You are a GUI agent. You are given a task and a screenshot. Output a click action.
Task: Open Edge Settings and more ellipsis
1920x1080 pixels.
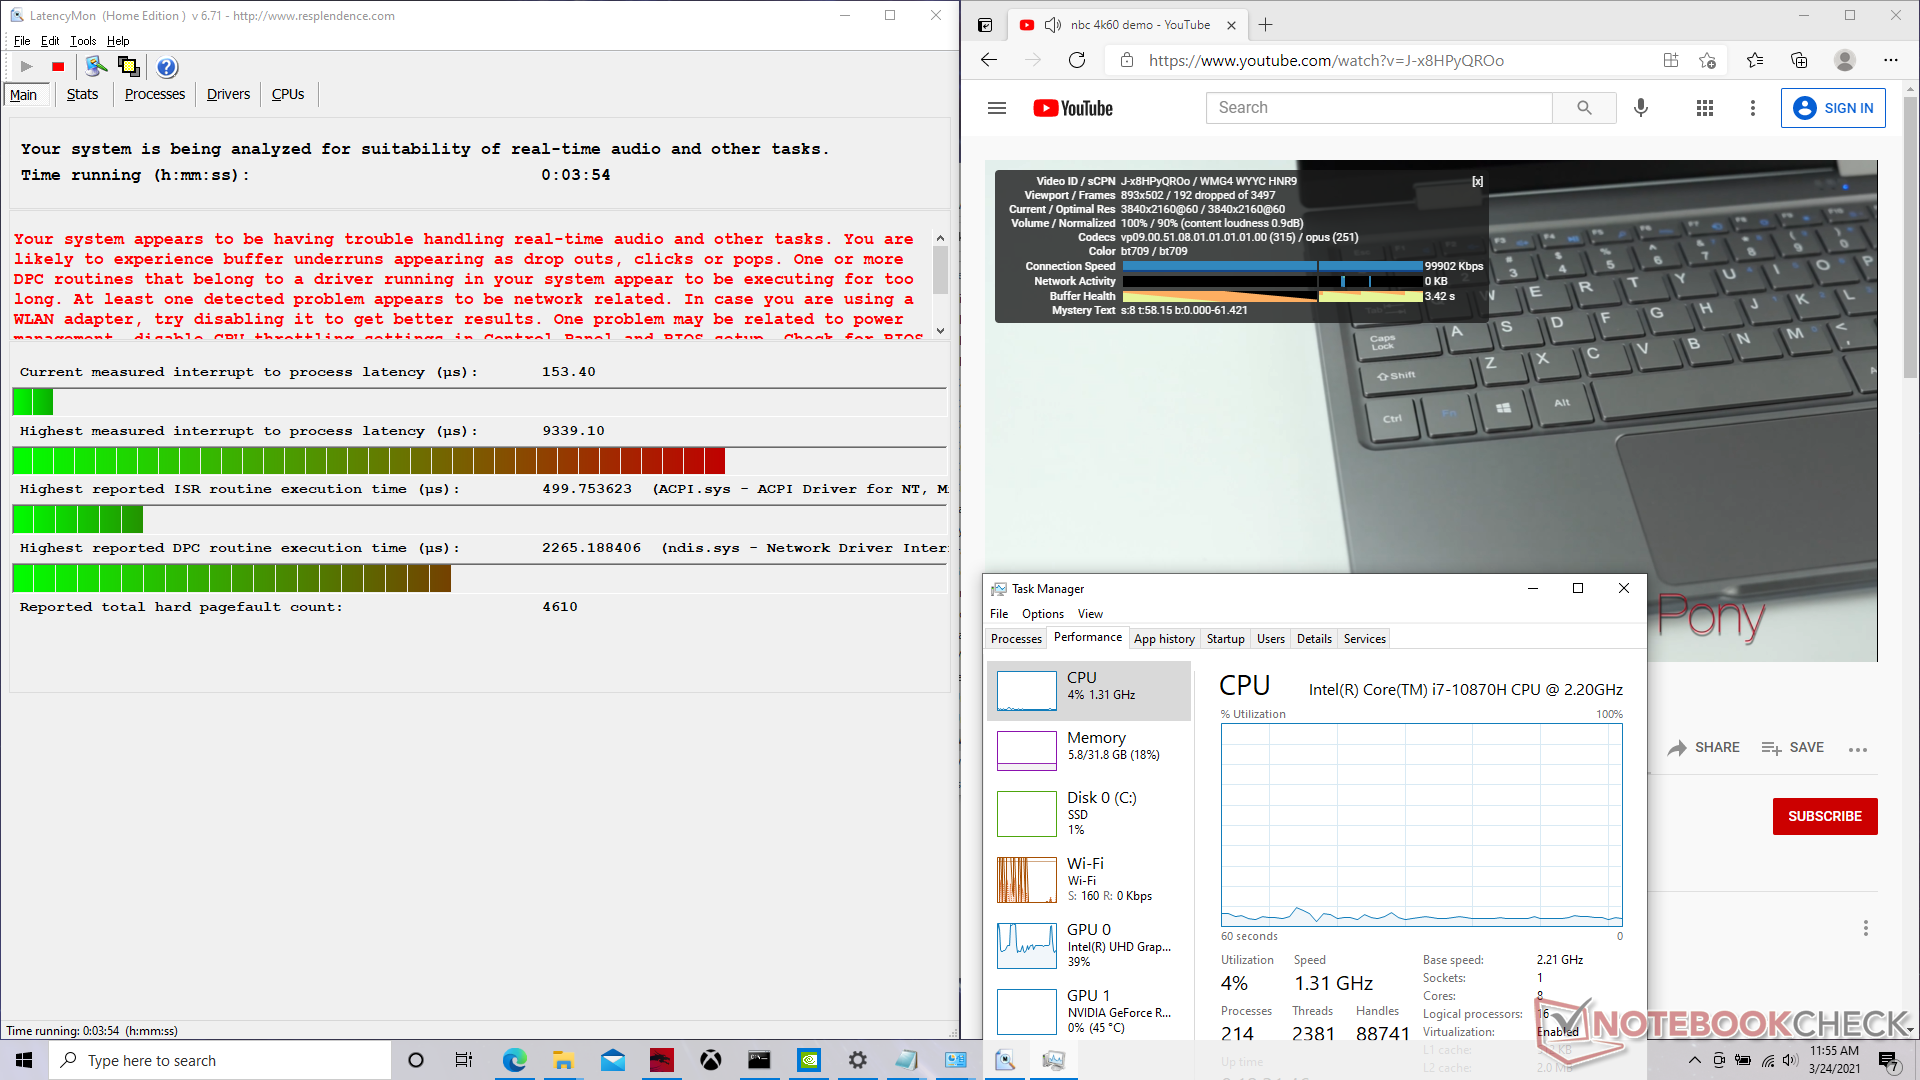pos(1890,60)
